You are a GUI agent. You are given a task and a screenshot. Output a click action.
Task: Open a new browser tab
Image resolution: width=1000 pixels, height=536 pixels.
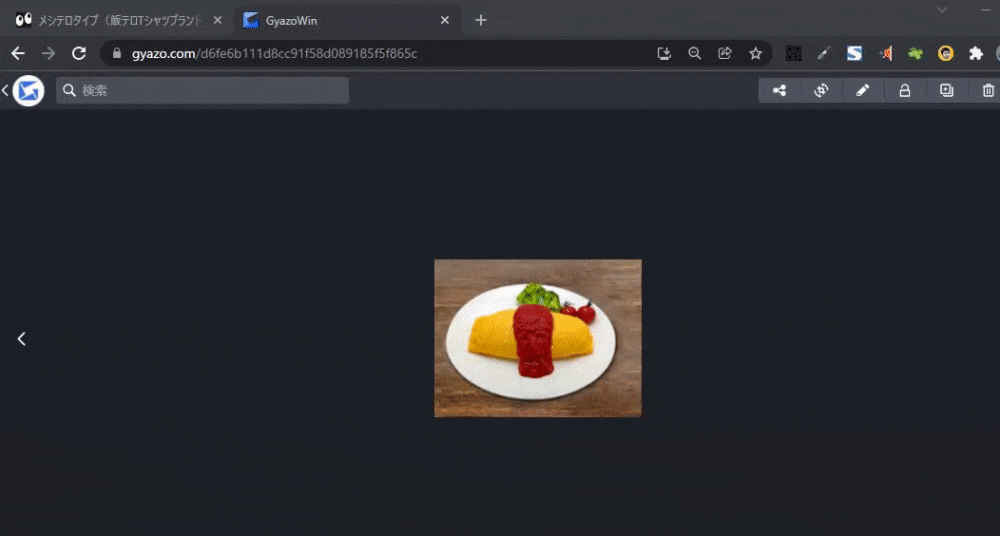click(x=481, y=20)
